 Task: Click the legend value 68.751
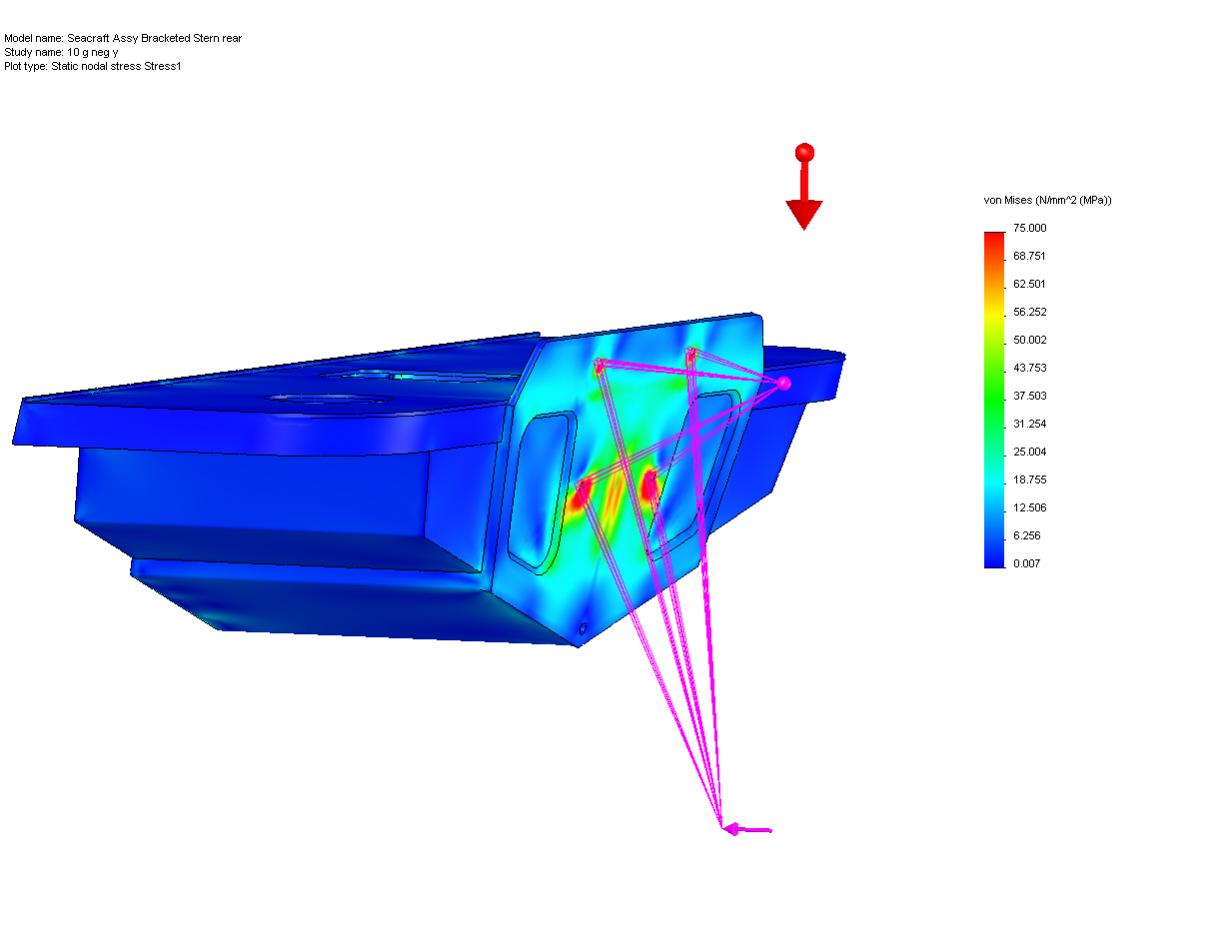click(1030, 256)
